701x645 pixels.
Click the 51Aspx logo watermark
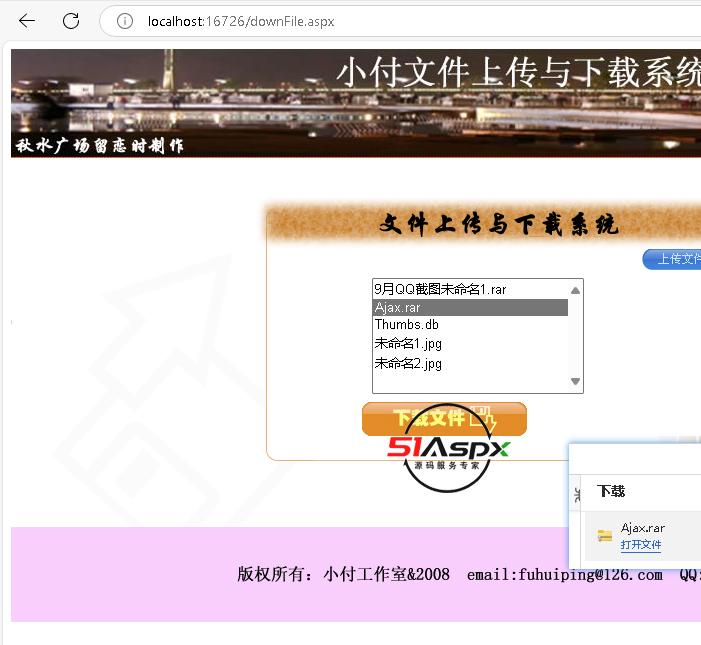(448, 450)
